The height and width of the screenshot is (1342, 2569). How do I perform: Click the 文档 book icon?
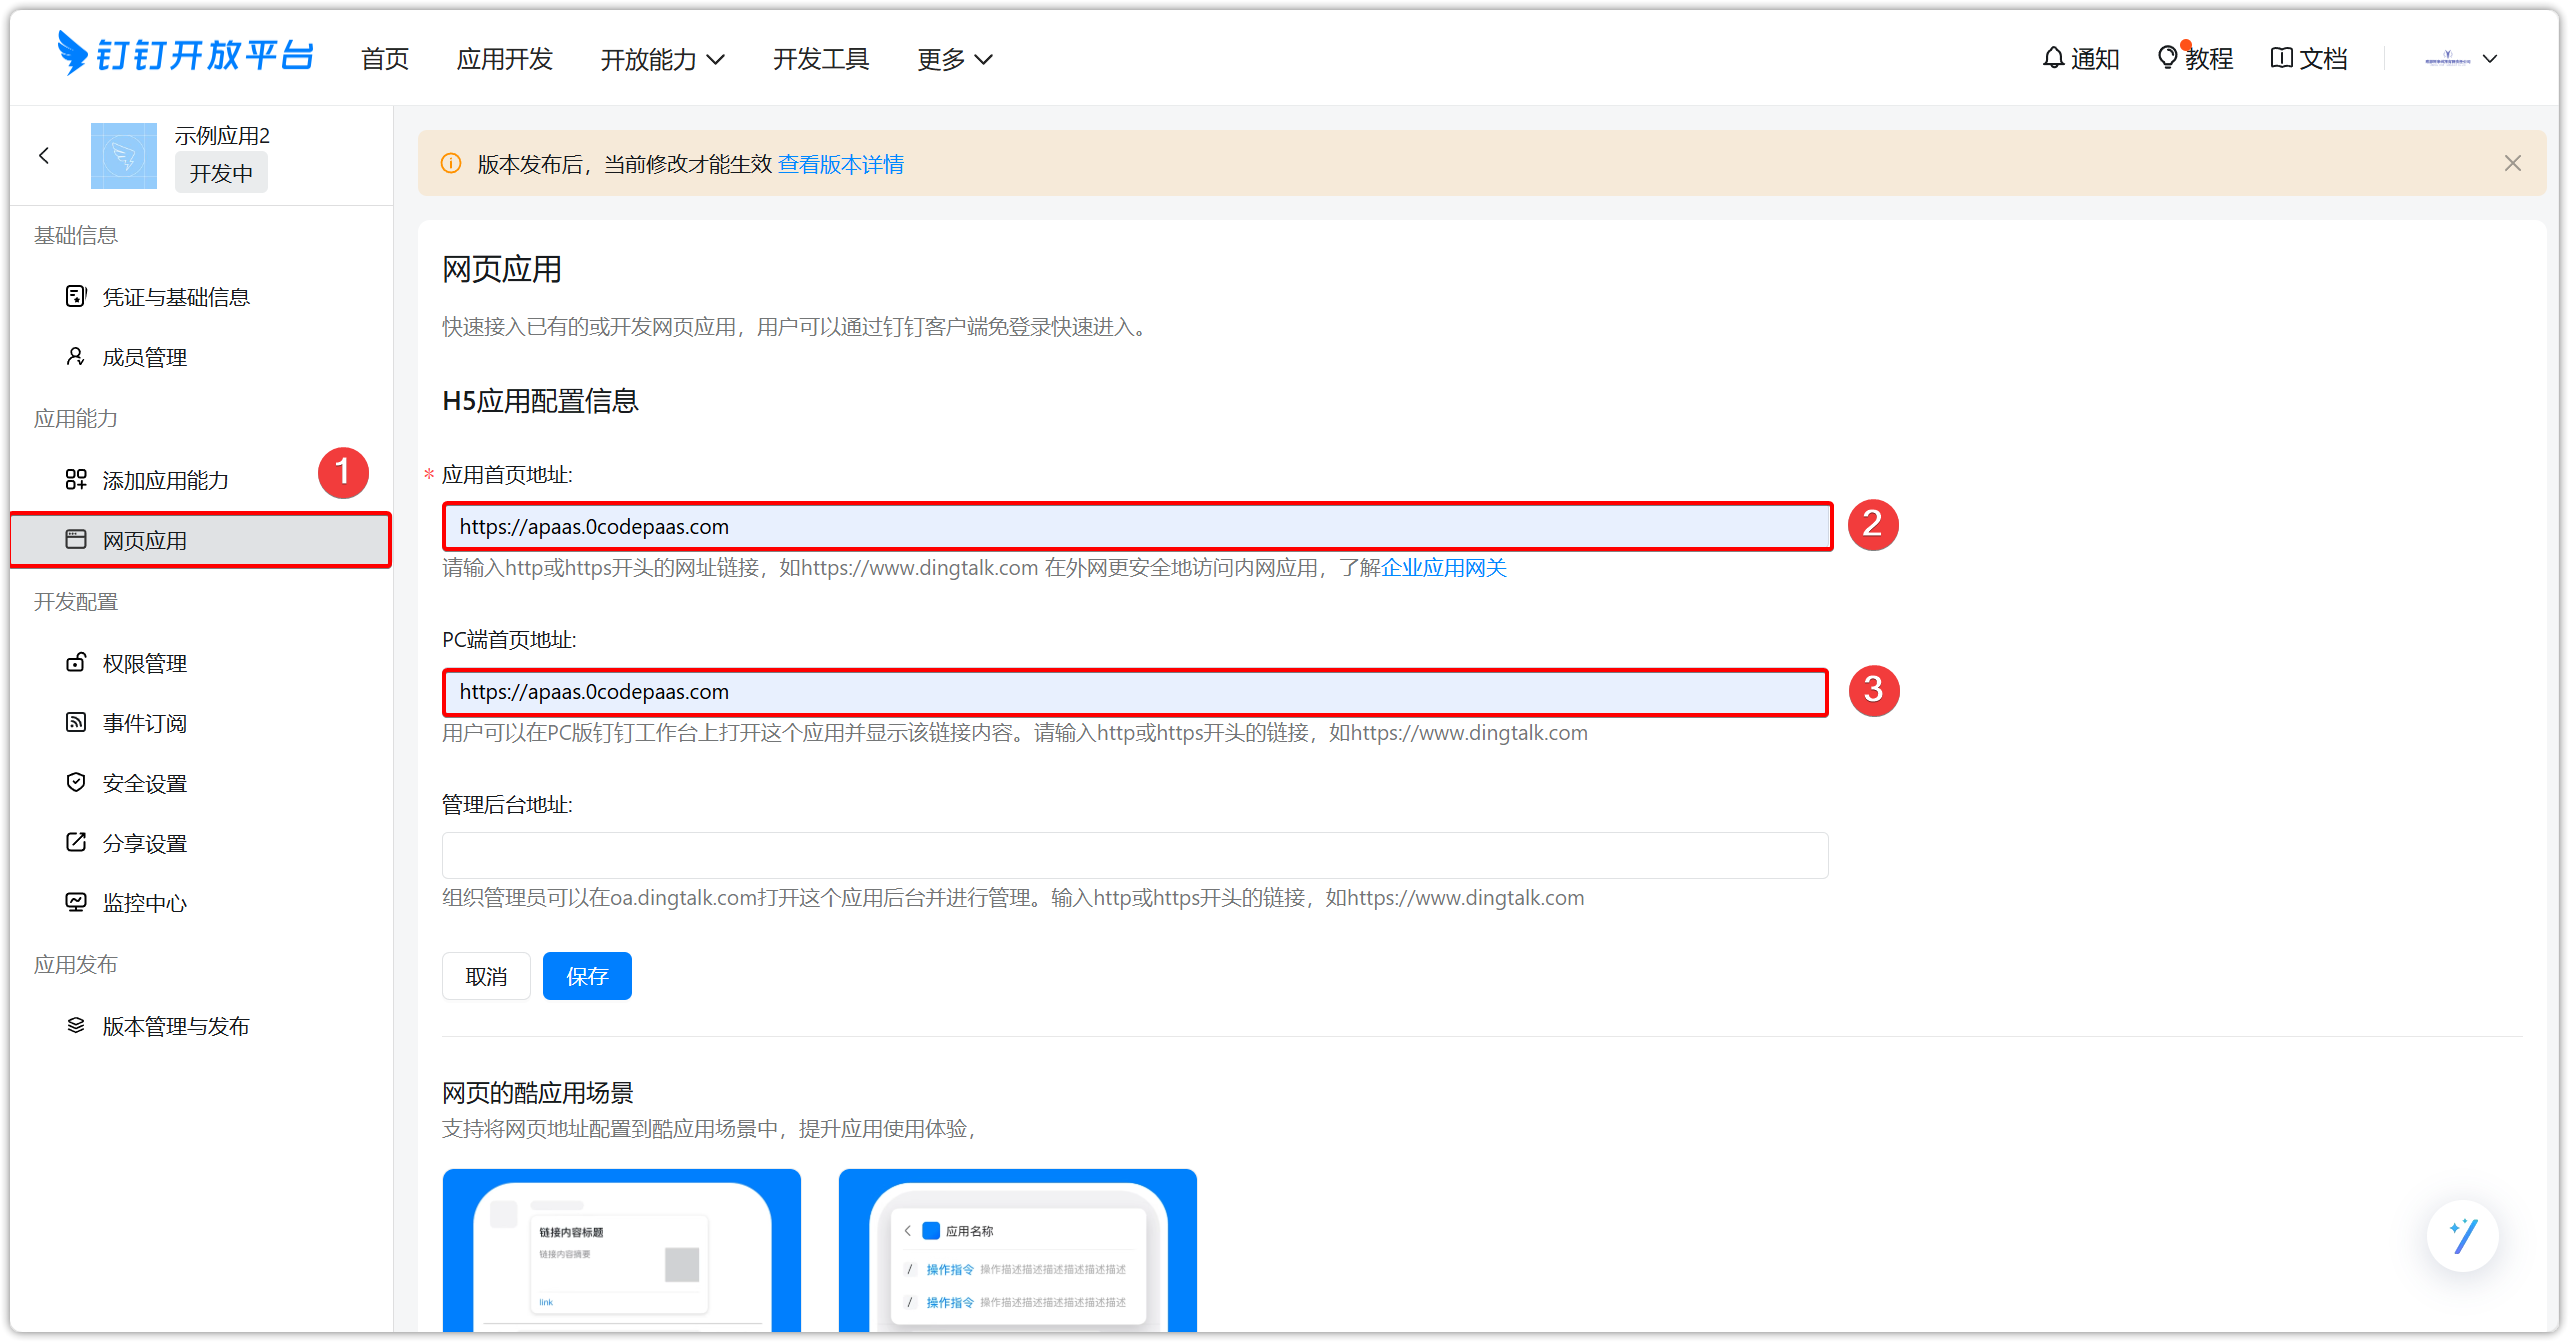pos(2281,58)
